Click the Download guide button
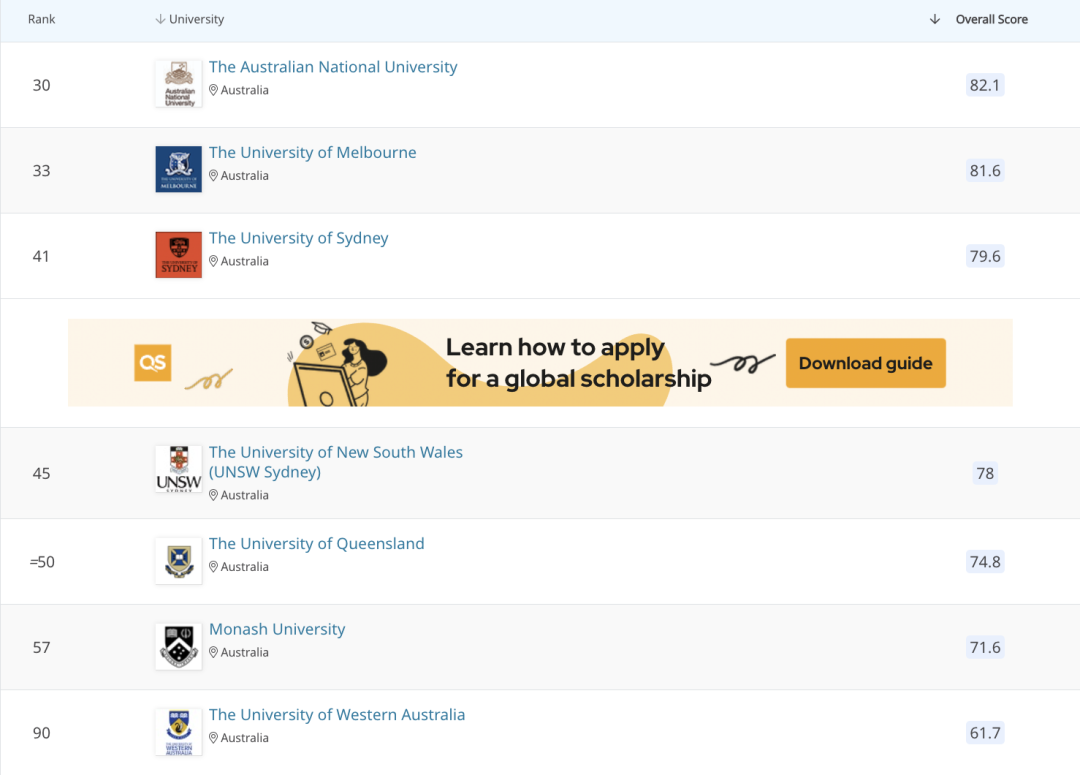1080x775 pixels. 865,363
